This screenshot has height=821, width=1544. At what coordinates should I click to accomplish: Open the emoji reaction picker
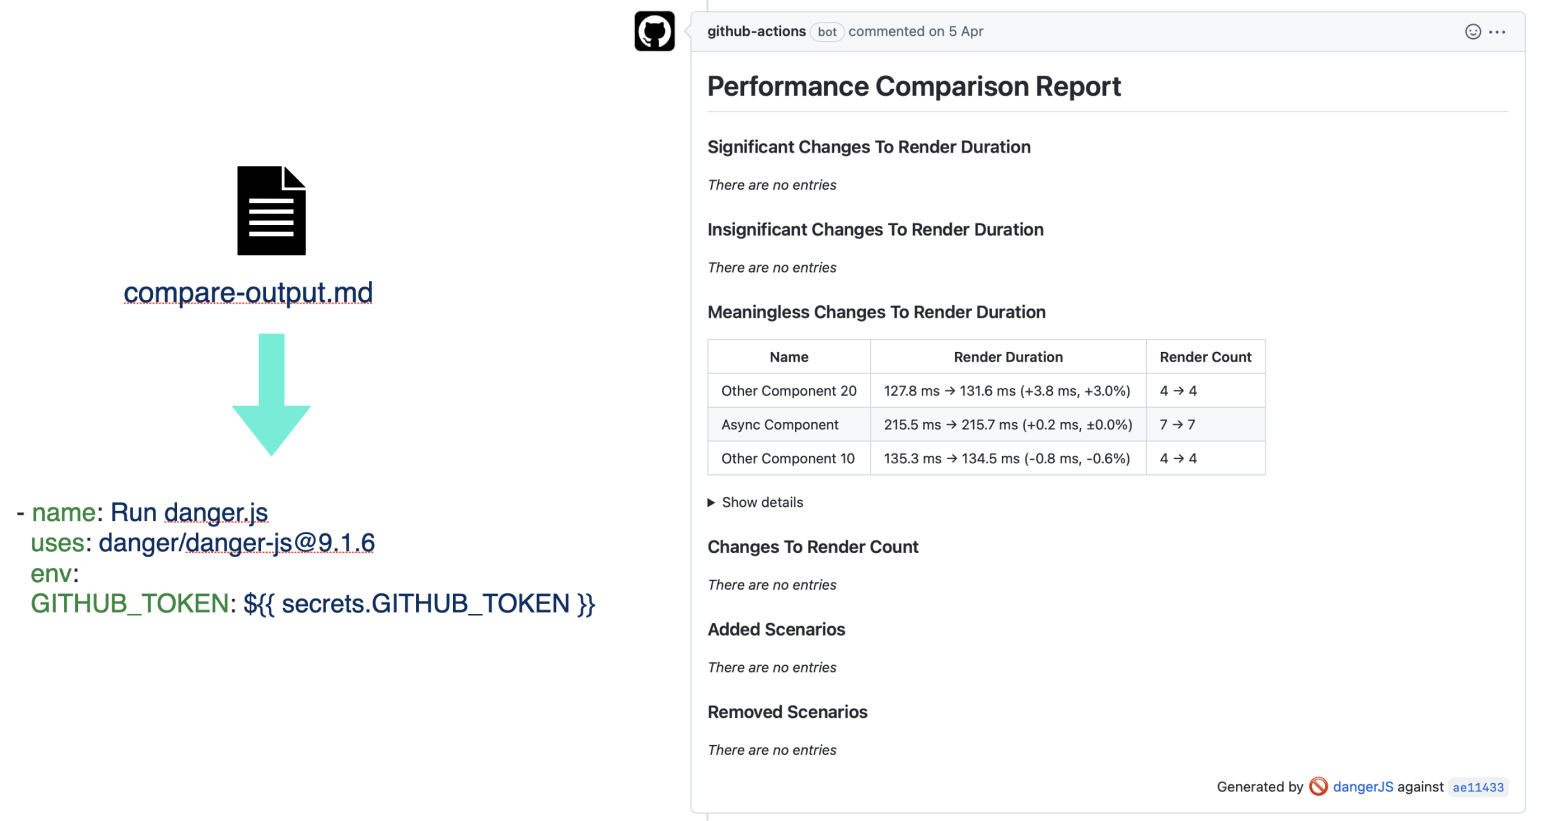pyautogui.click(x=1472, y=32)
